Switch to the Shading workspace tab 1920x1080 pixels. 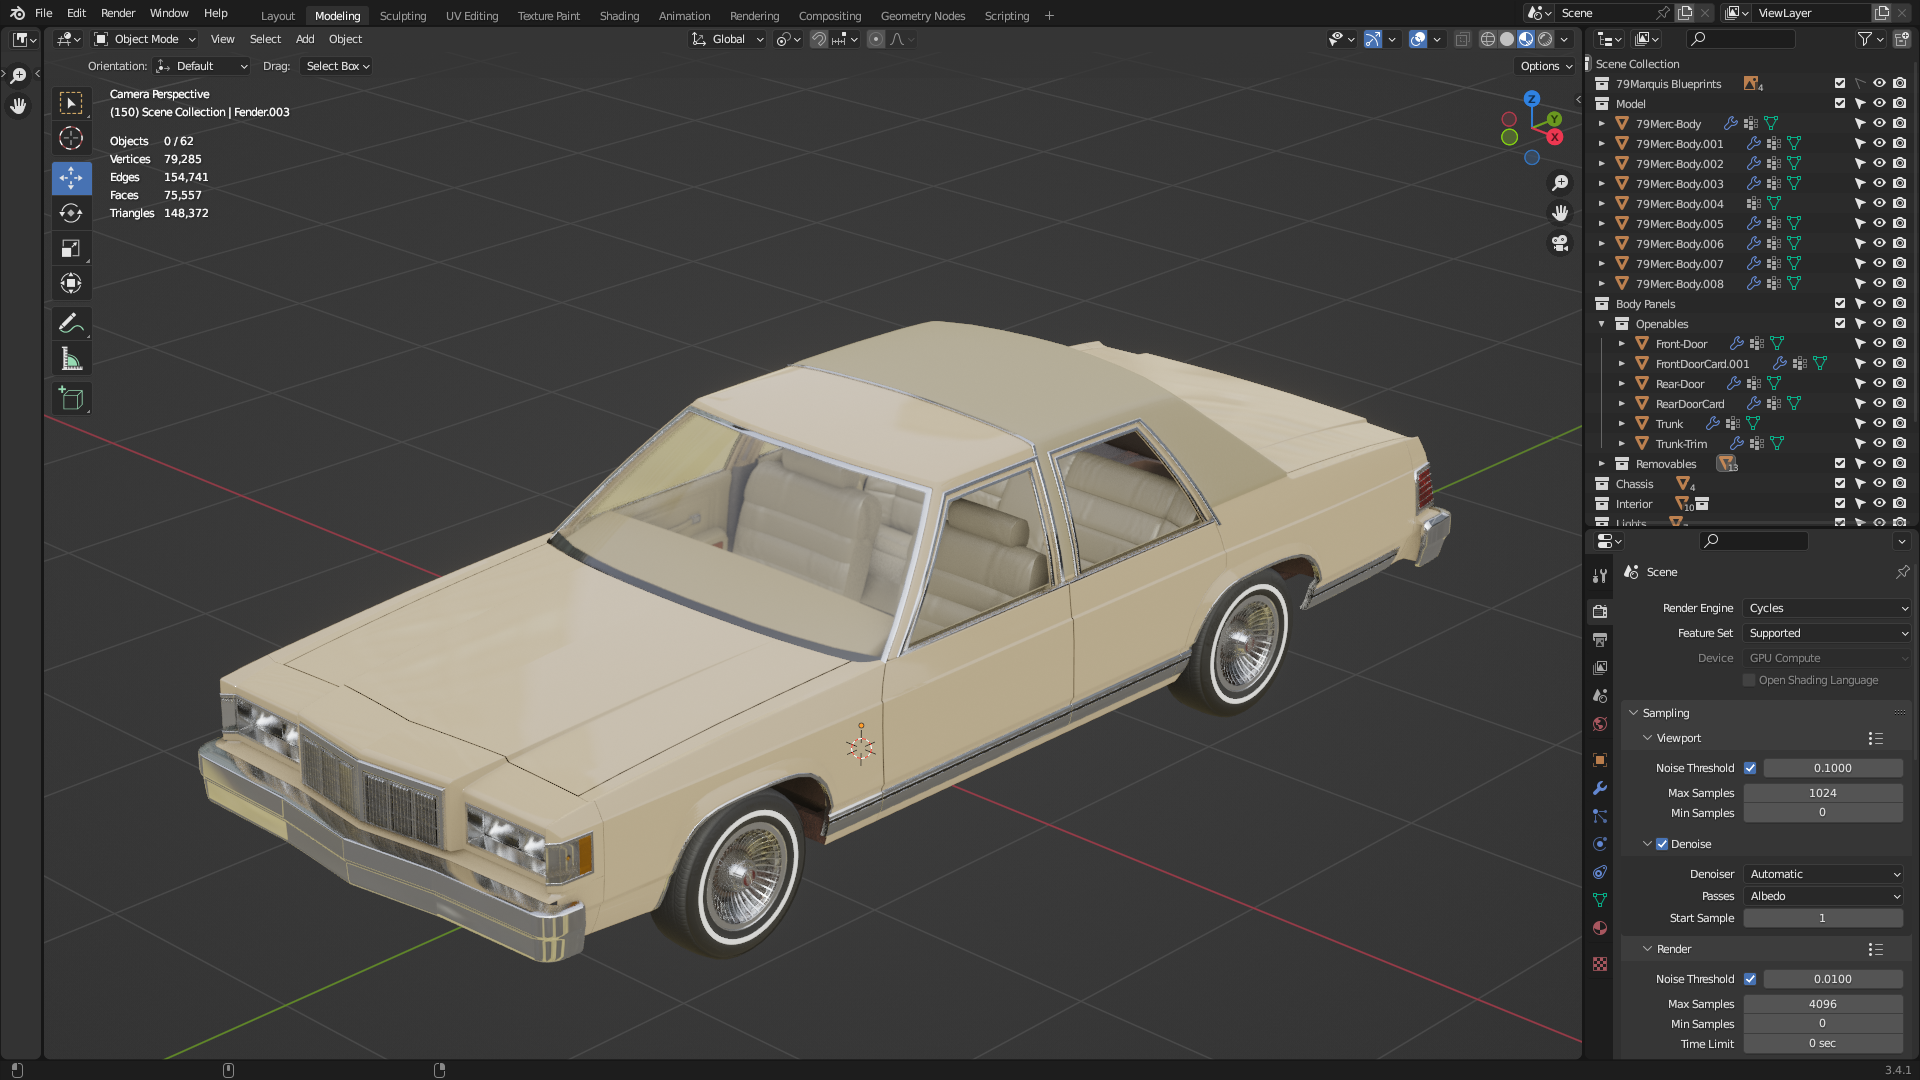[x=619, y=16]
